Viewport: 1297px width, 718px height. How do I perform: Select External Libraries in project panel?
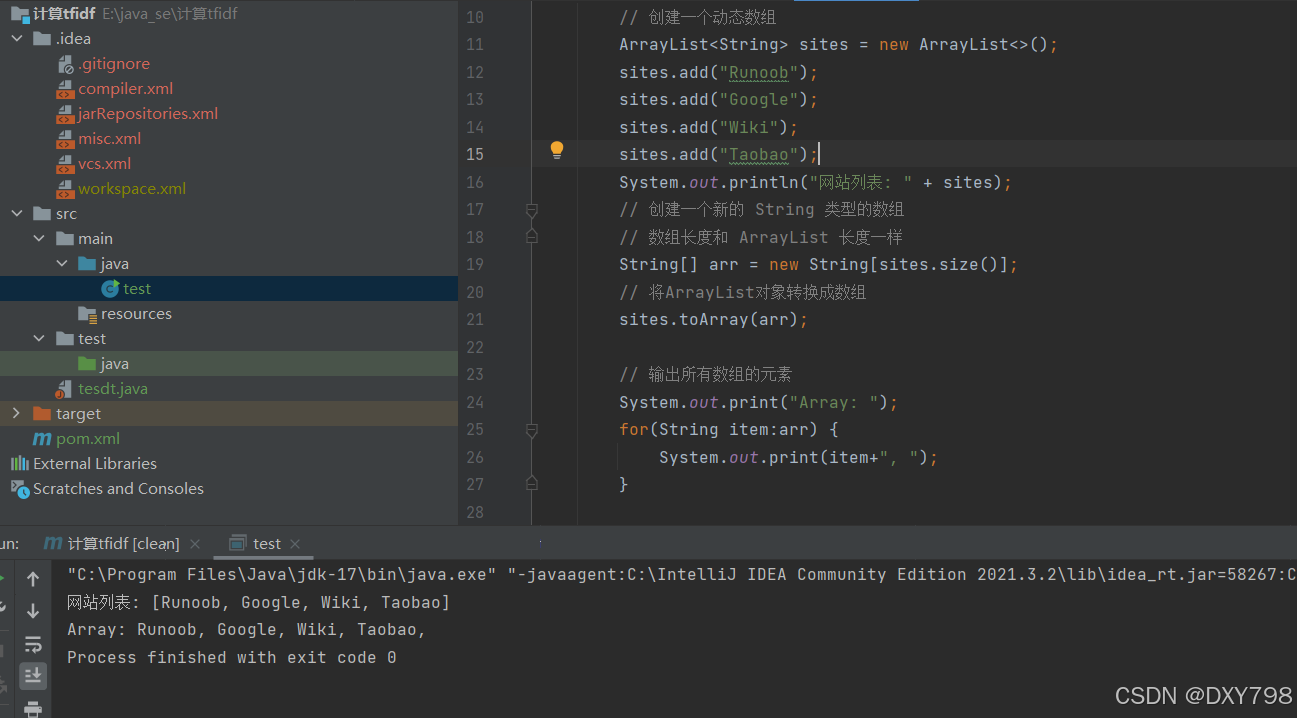coord(92,463)
